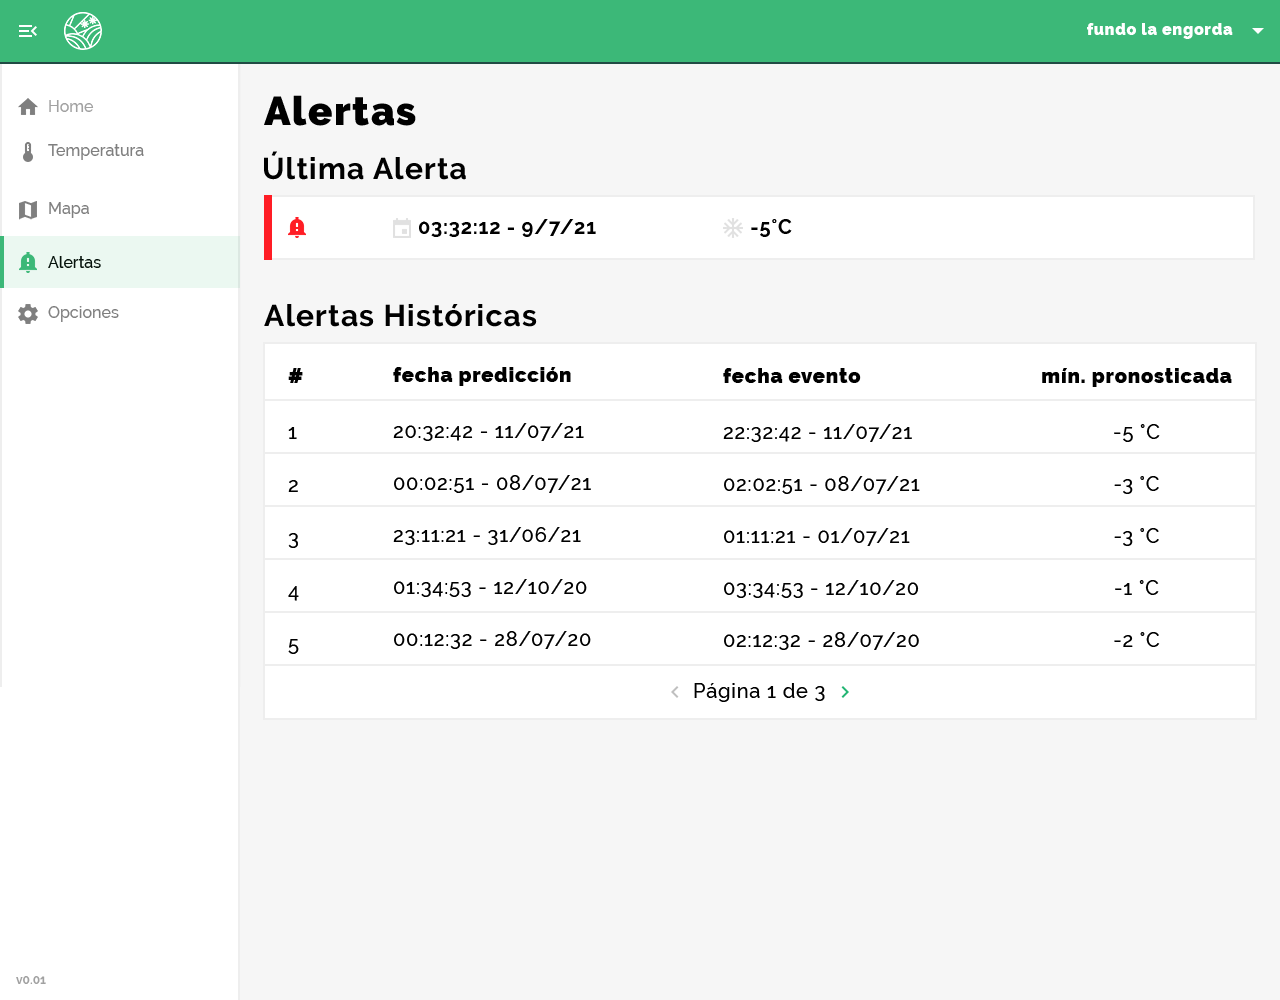Collapse the sidebar with the hamburger icon
The height and width of the screenshot is (1000, 1280).
(x=28, y=31)
